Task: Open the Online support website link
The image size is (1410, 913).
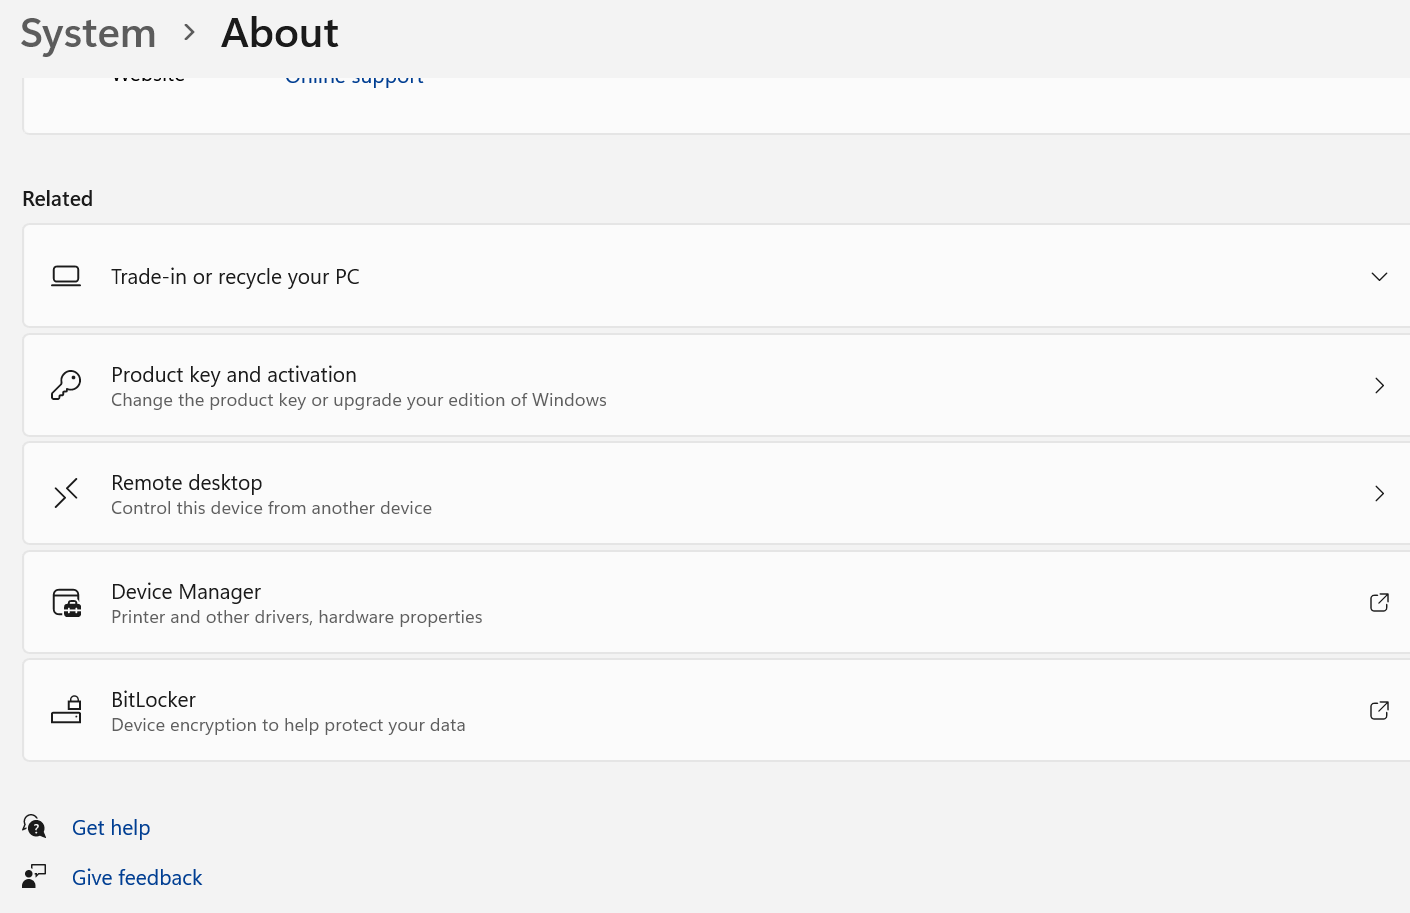Action: pyautogui.click(x=354, y=79)
